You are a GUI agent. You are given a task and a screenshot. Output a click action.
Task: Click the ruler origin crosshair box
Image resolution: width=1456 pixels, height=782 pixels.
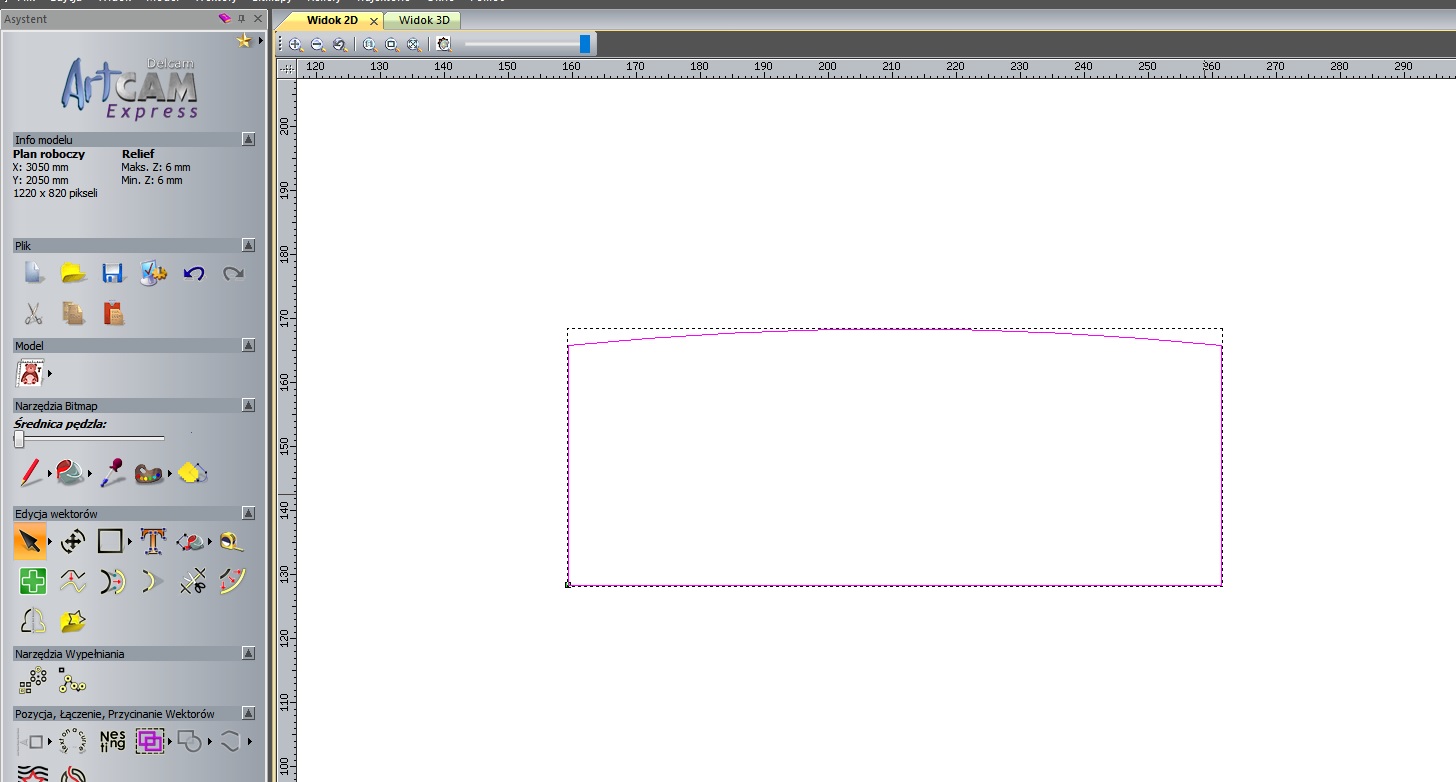(287, 69)
